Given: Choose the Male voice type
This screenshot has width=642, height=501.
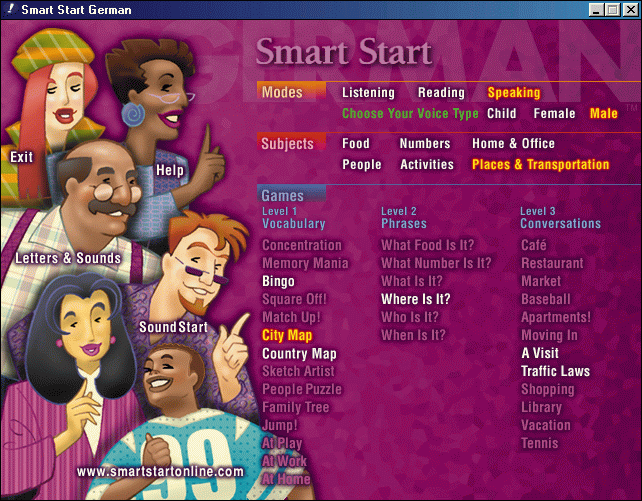Looking at the screenshot, I should point(604,113).
